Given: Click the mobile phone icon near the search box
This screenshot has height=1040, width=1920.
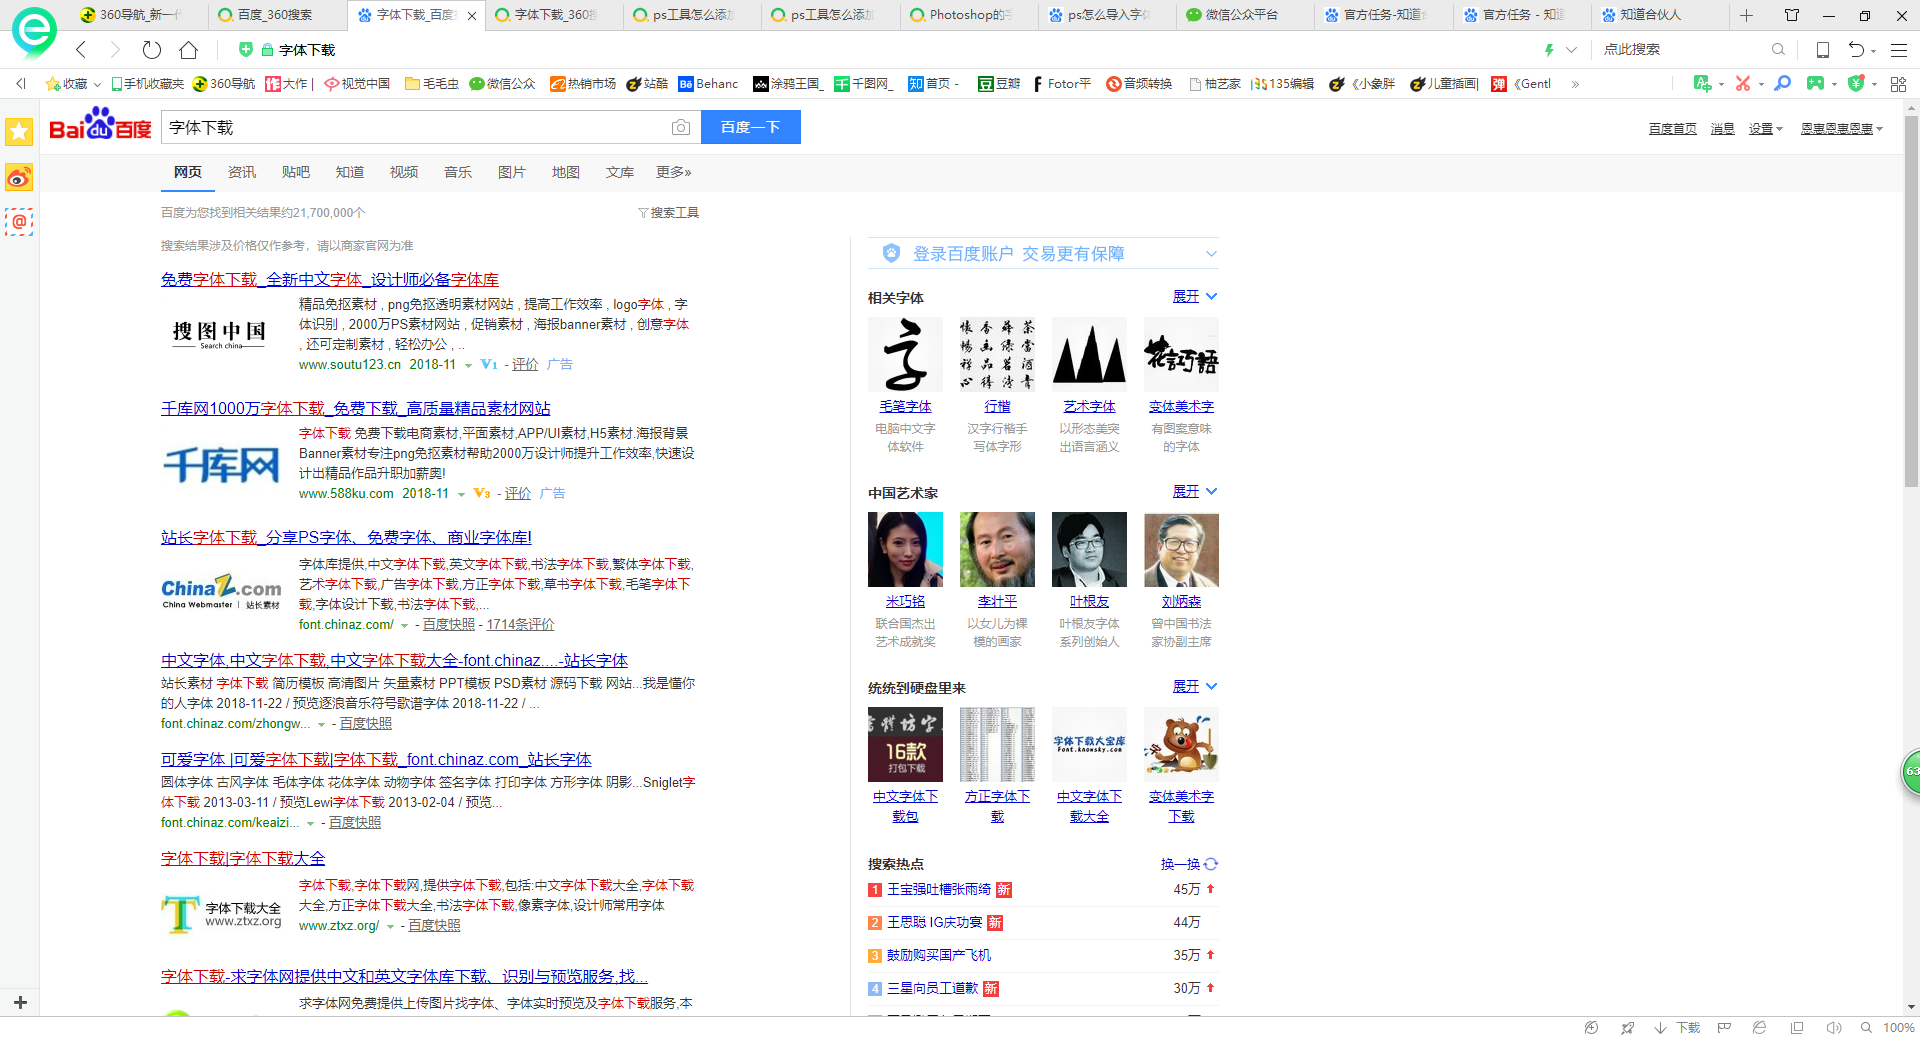Looking at the screenshot, I should (1823, 50).
